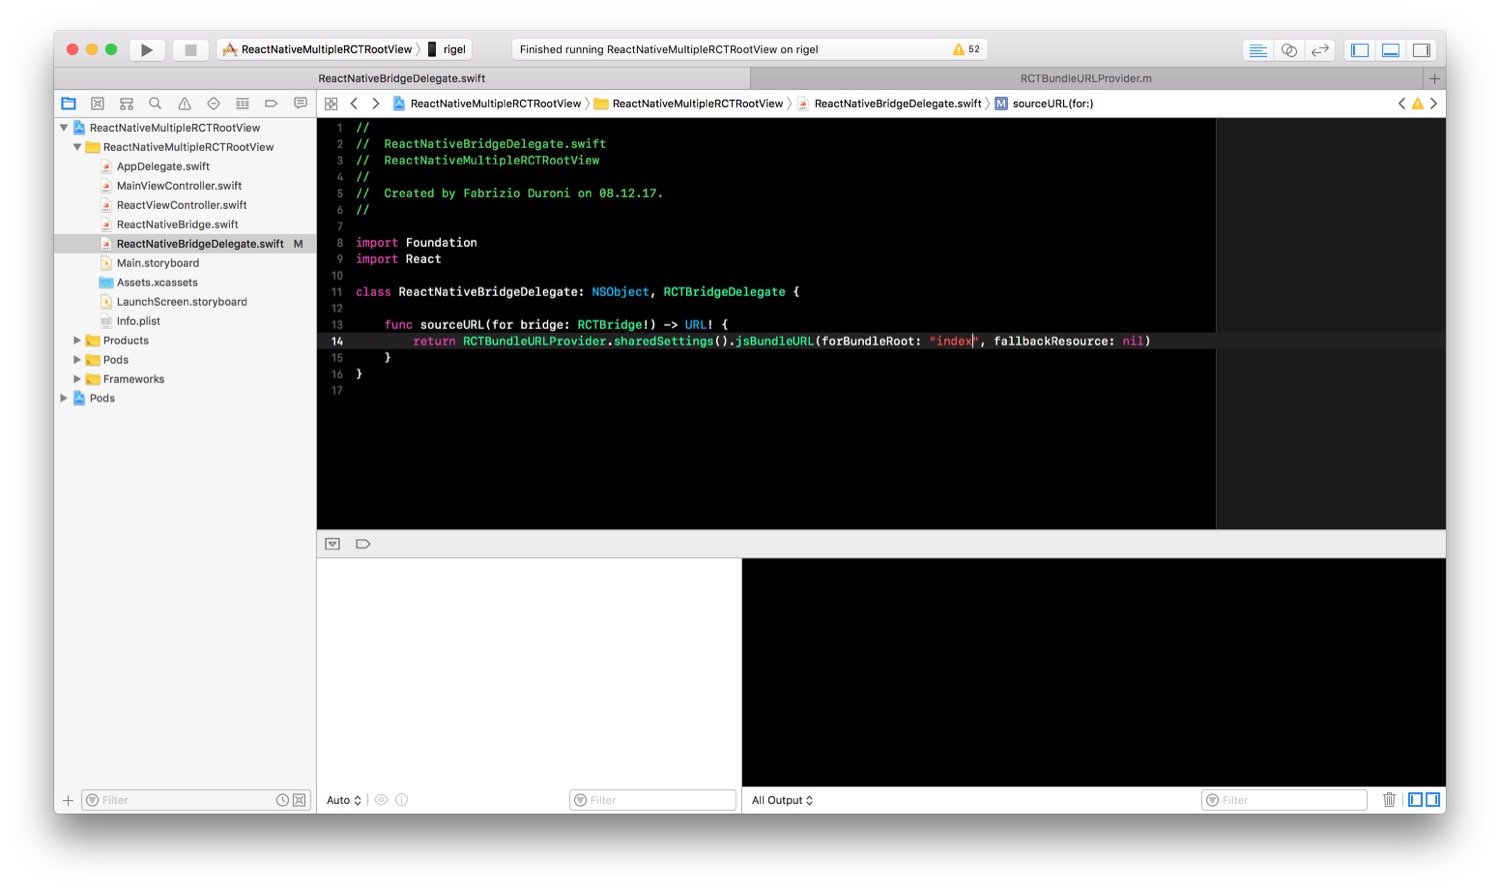Jump to previous issue in jump bar
This screenshot has height=891, width=1500.
coord(1401,103)
